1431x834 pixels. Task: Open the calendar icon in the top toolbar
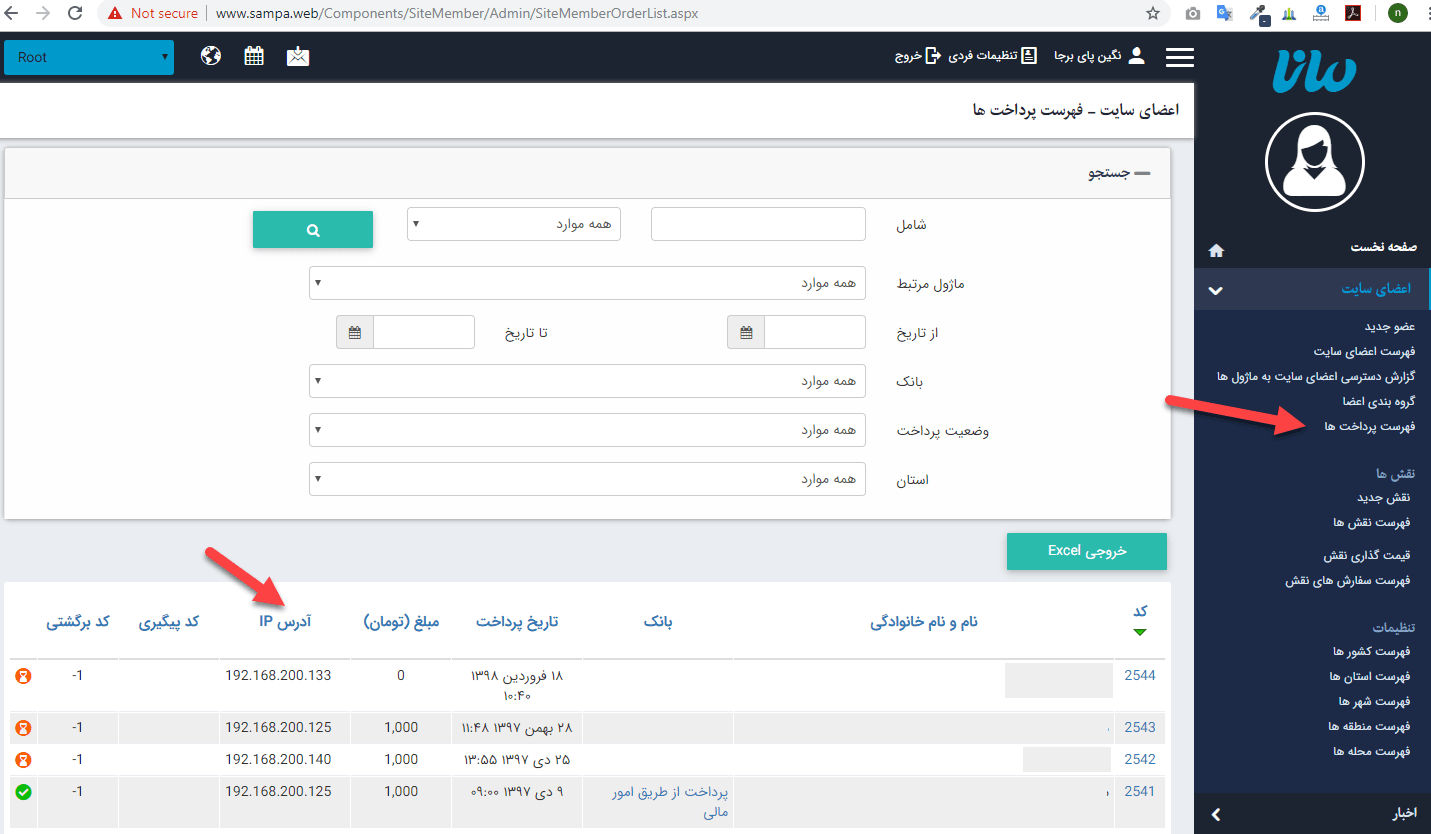(254, 55)
